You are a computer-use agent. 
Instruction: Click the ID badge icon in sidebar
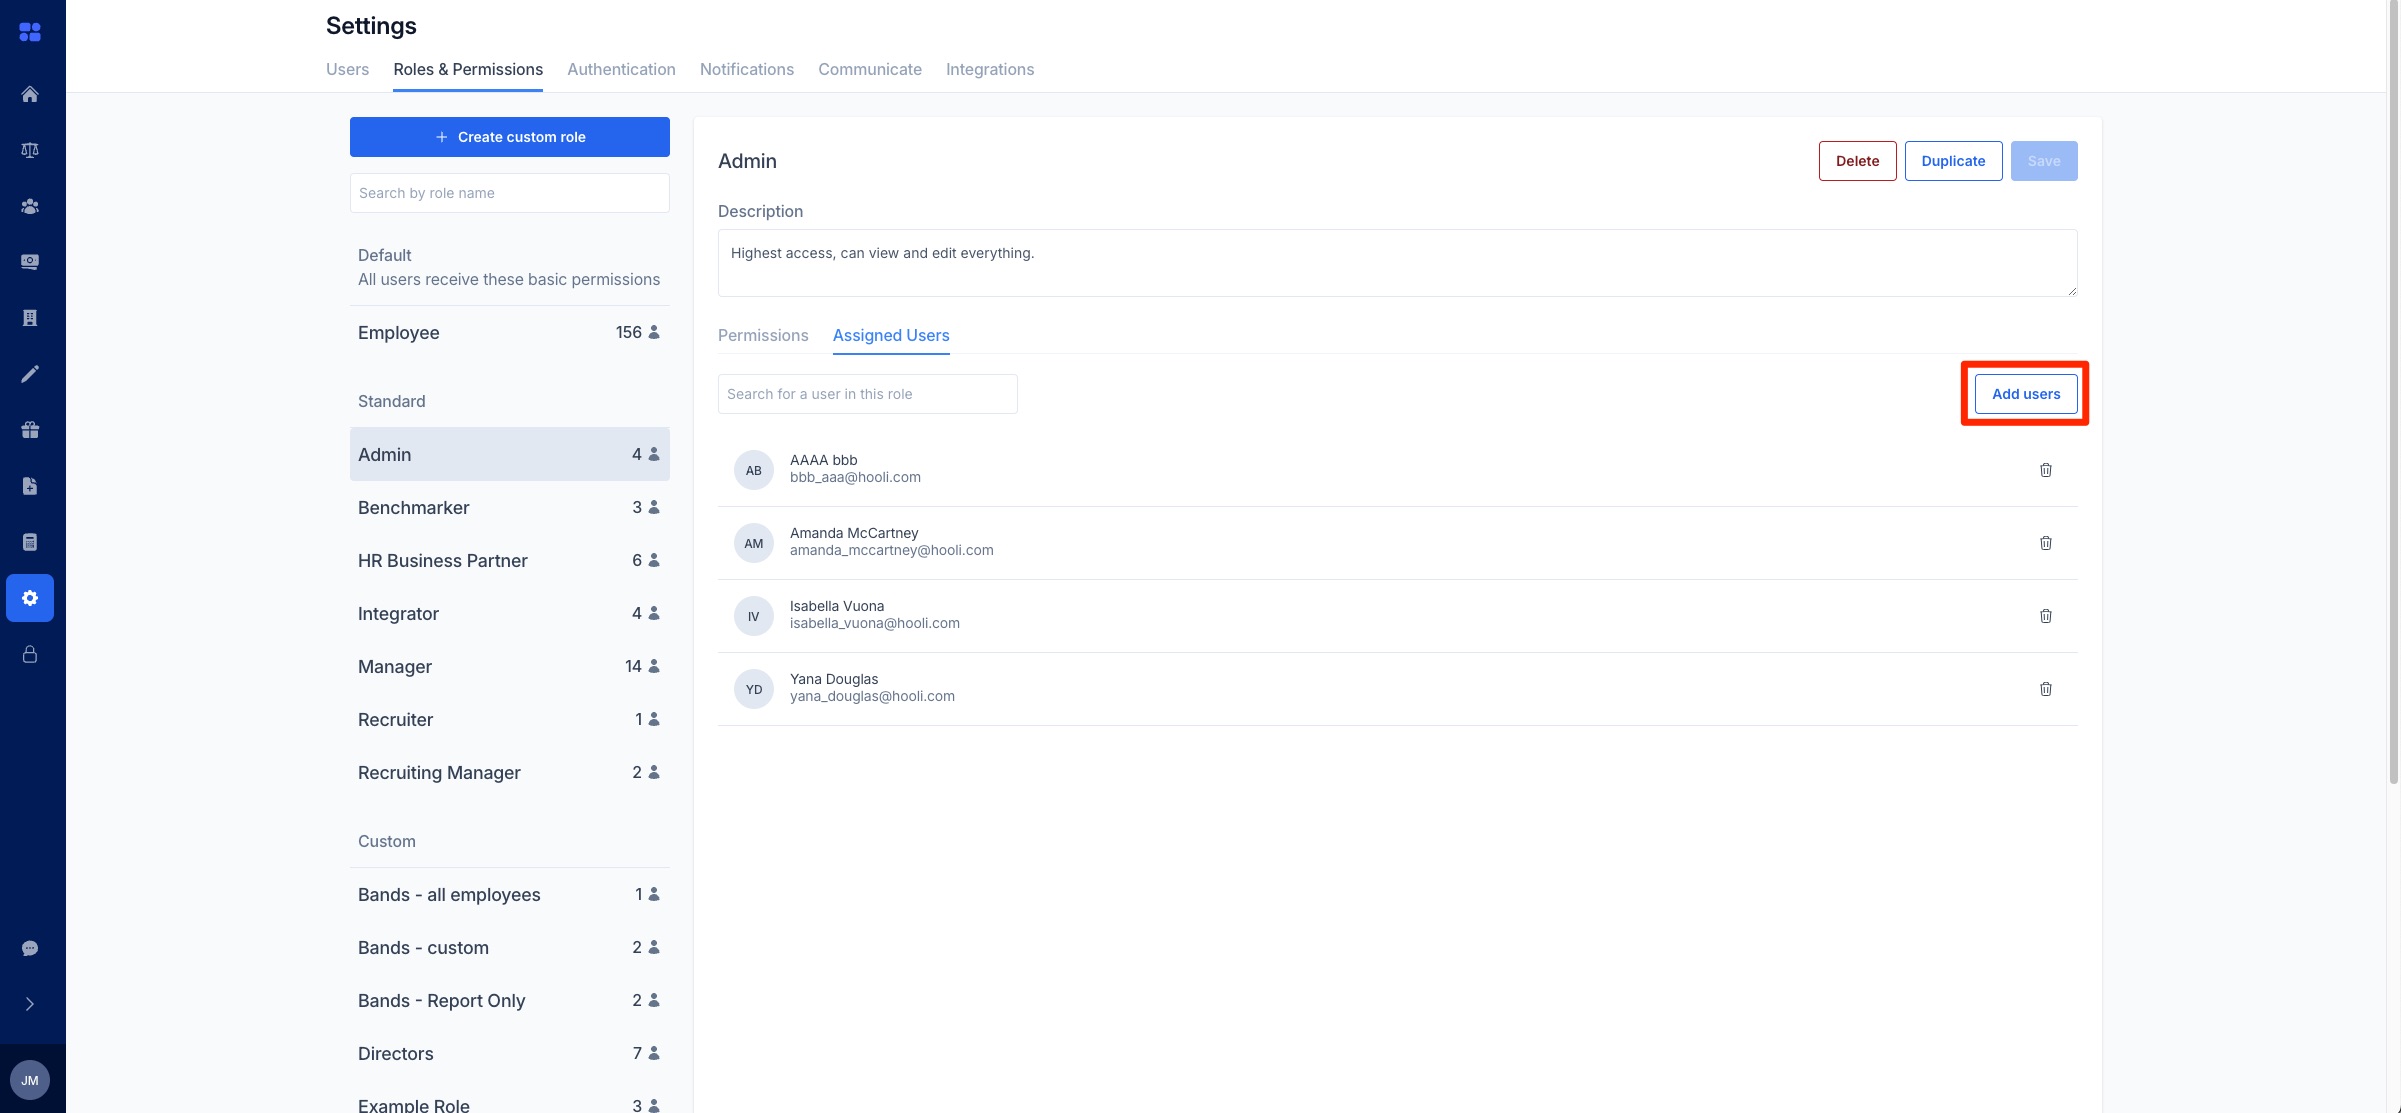pyautogui.click(x=30, y=261)
